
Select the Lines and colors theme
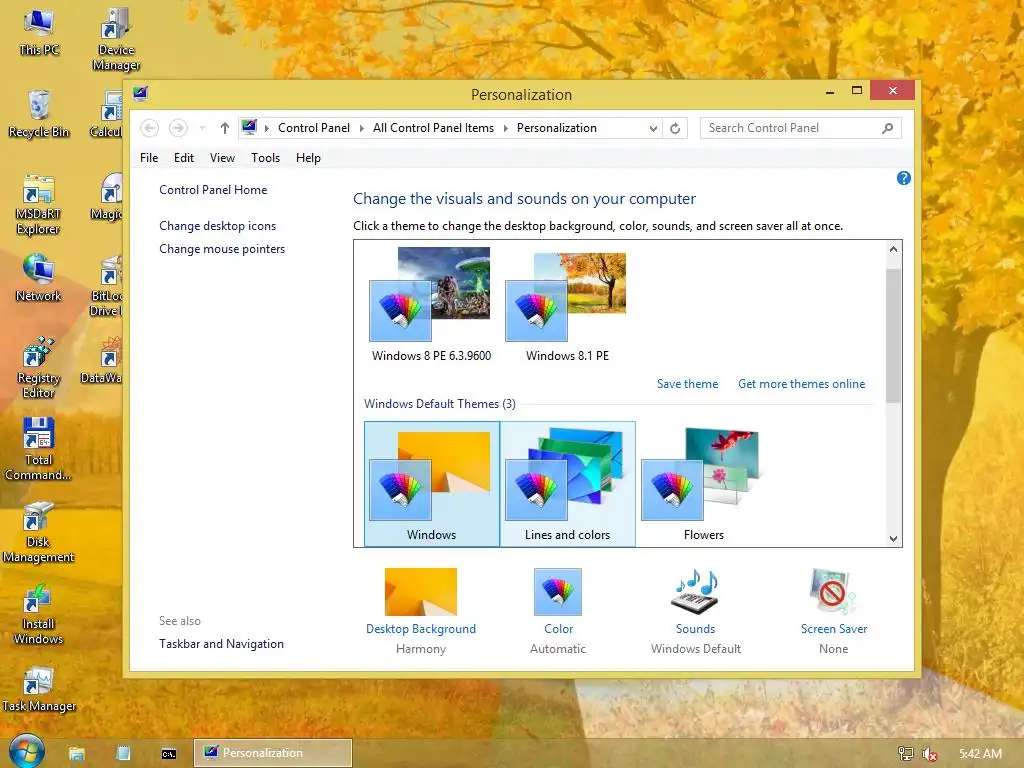coord(568,484)
